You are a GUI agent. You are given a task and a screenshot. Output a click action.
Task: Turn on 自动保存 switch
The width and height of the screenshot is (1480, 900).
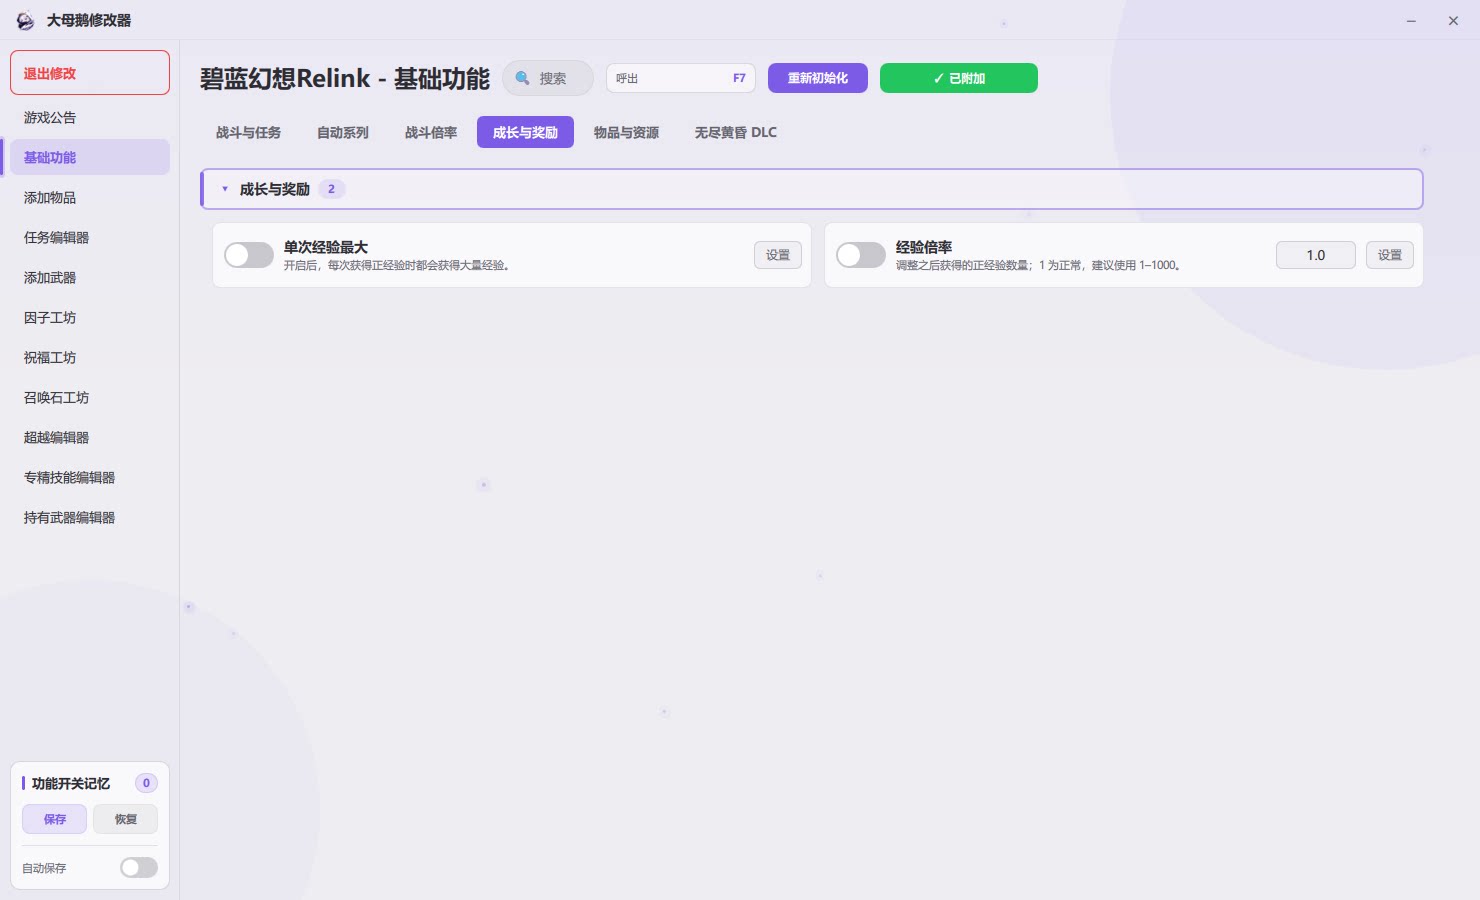click(x=139, y=868)
